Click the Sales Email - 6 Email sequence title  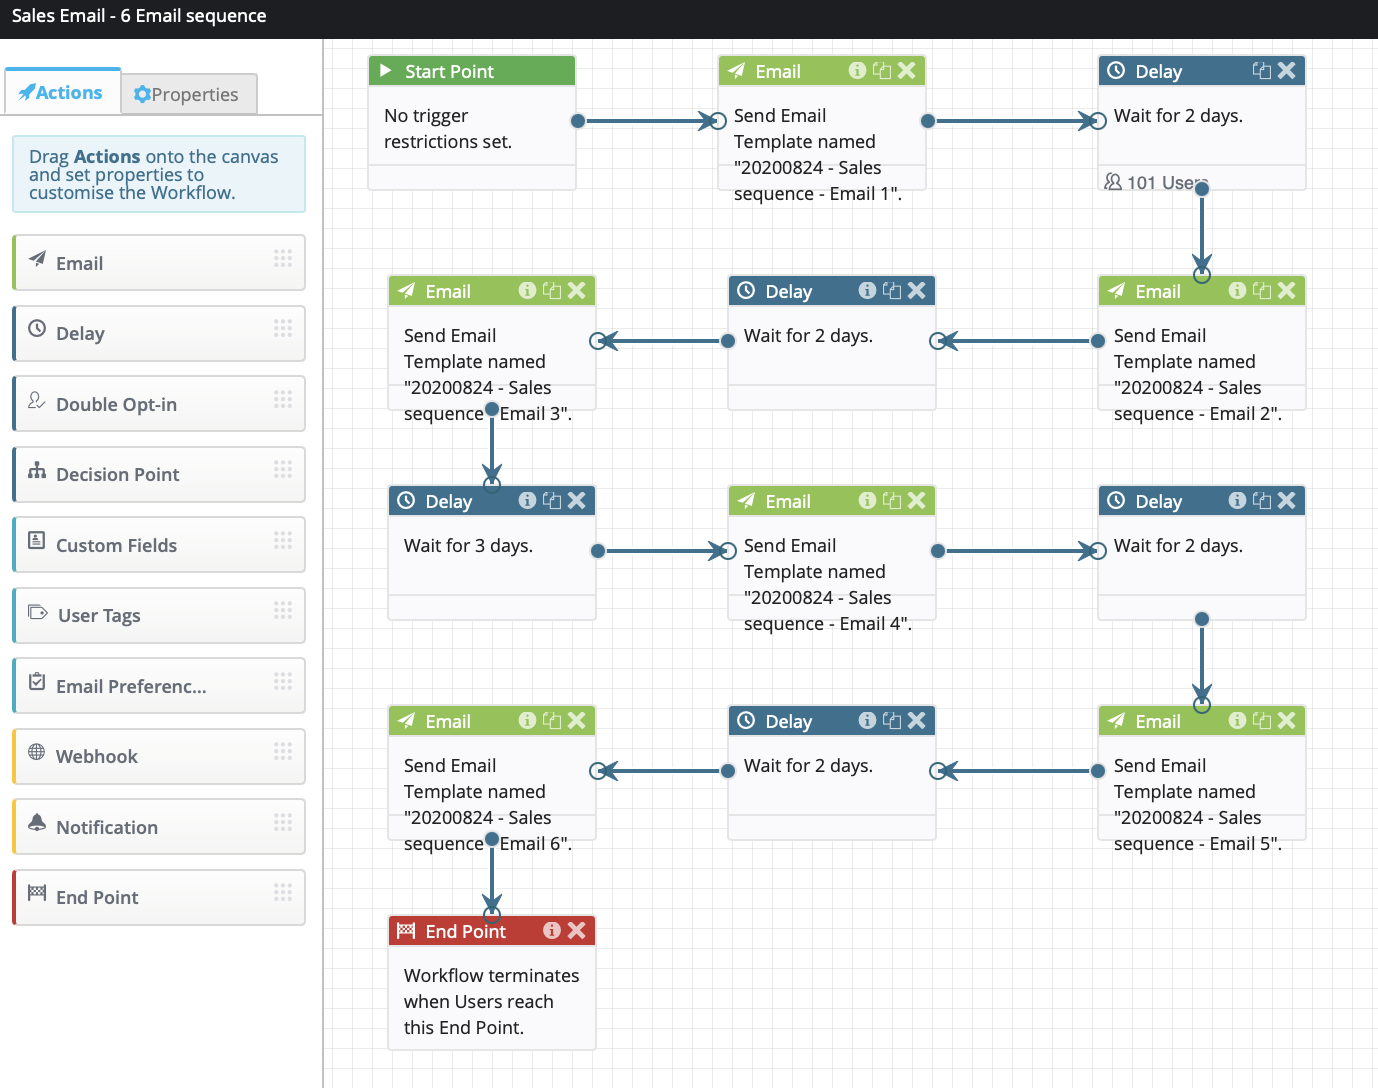139,16
